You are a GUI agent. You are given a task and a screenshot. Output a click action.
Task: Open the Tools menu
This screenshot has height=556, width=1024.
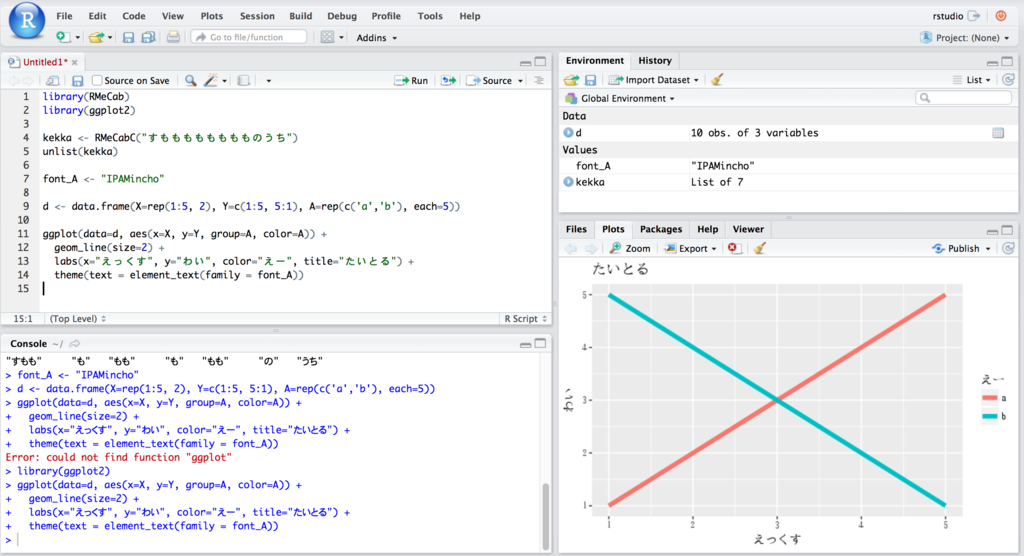click(430, 16)
